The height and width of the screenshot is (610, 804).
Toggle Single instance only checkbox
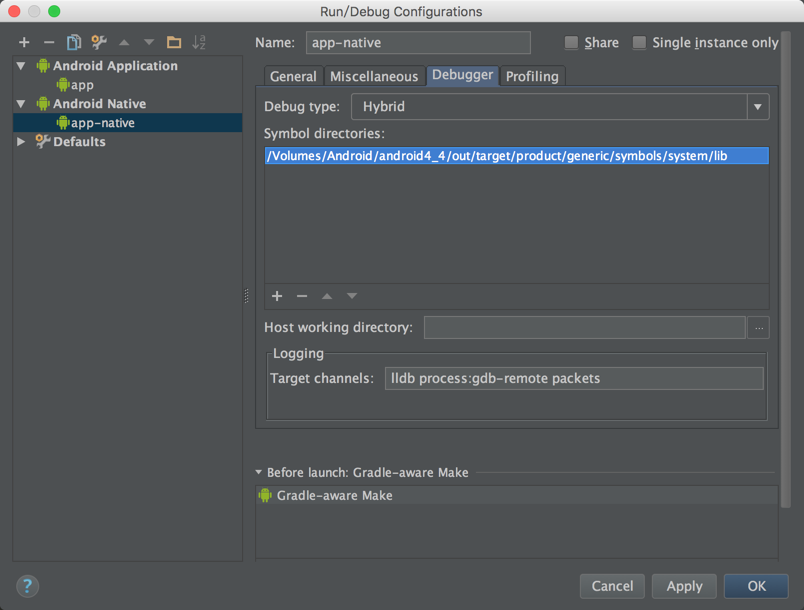(x=639, y=43)
